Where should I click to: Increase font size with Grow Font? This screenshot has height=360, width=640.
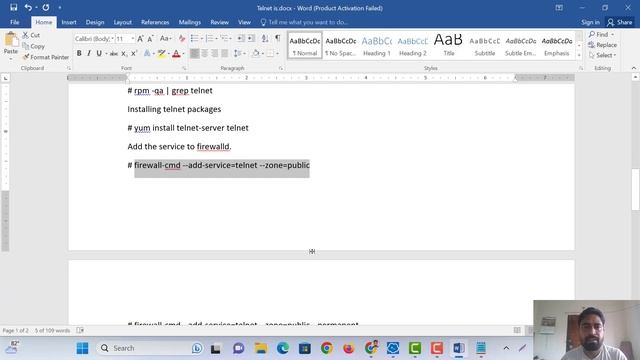pos(140,39)
